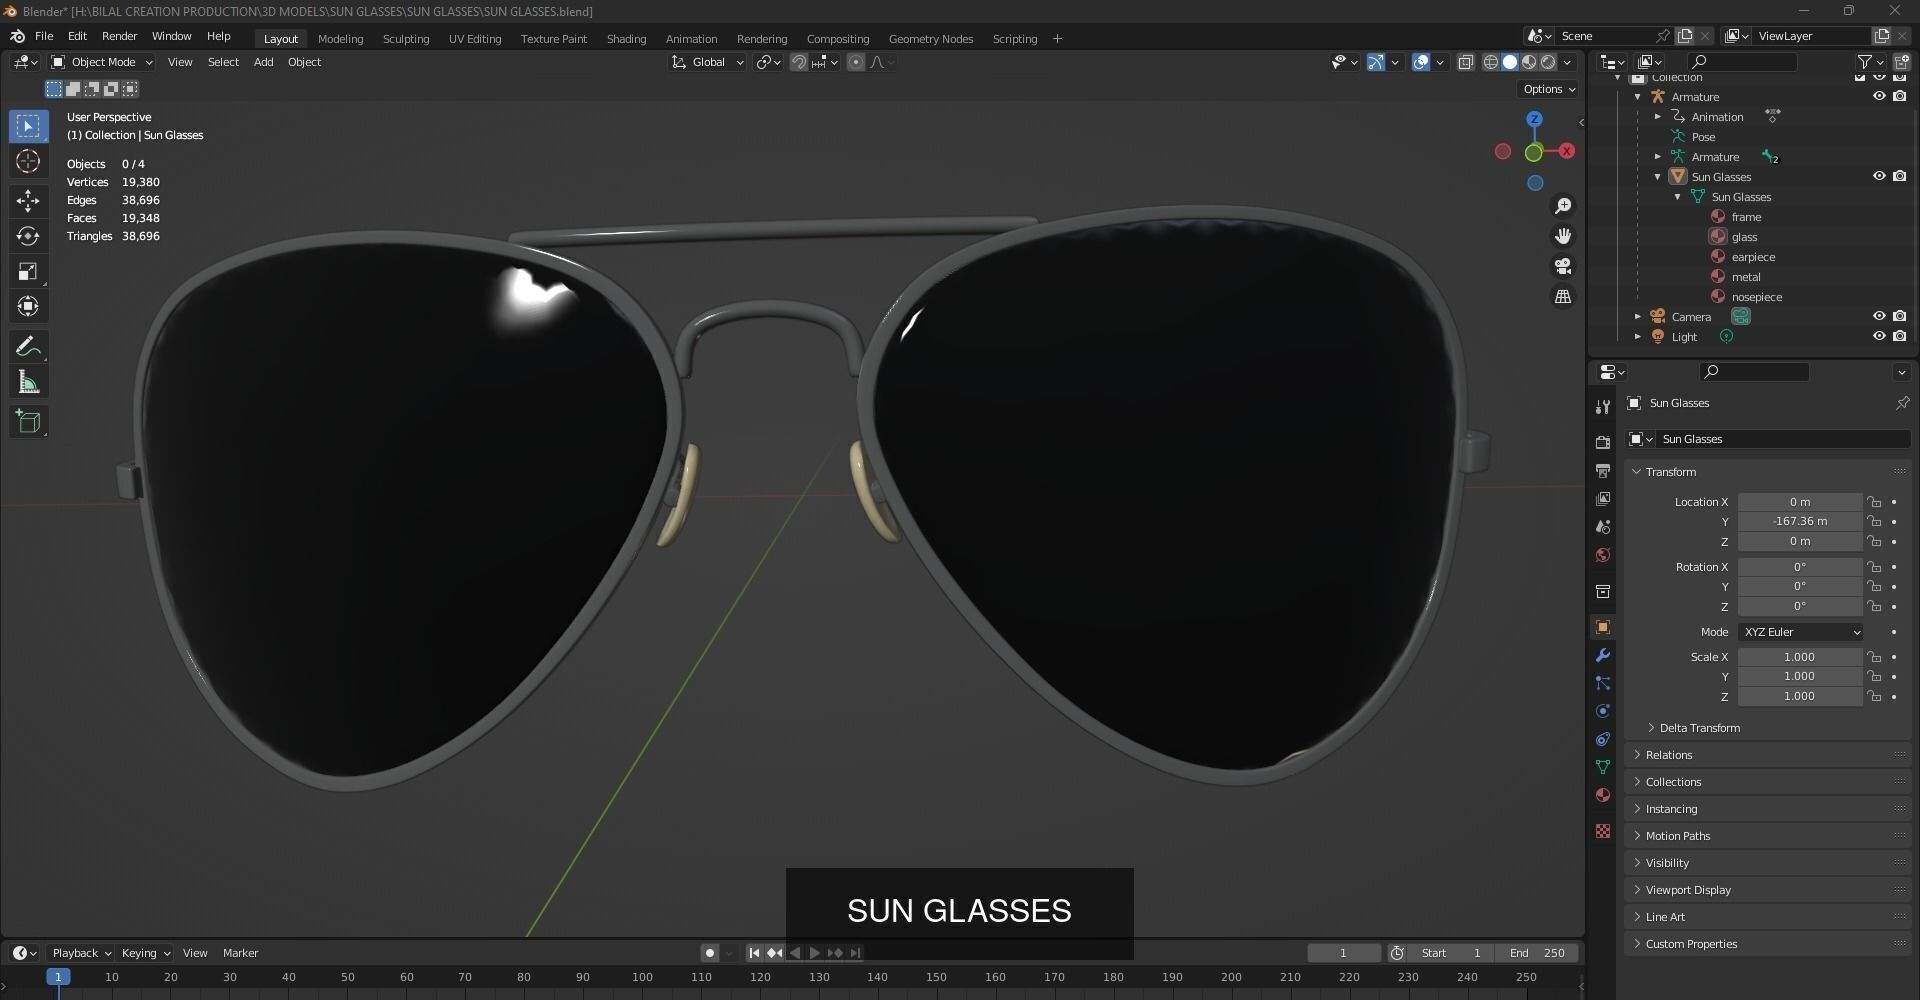1920x1000 pixels.
Task: Play the animation forward
Action: coord(815,953)
